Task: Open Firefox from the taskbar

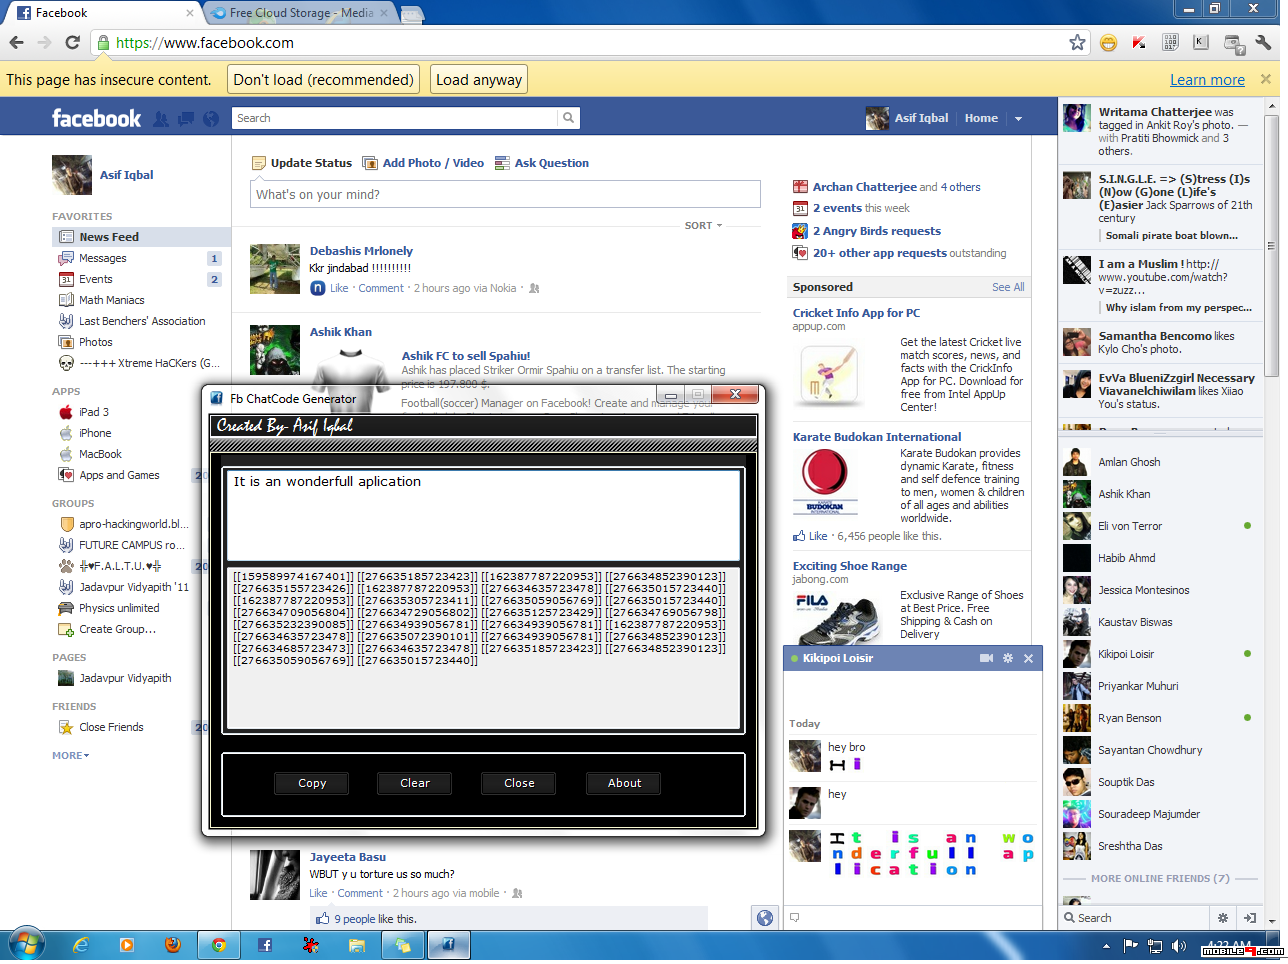Action: [172, 945]
